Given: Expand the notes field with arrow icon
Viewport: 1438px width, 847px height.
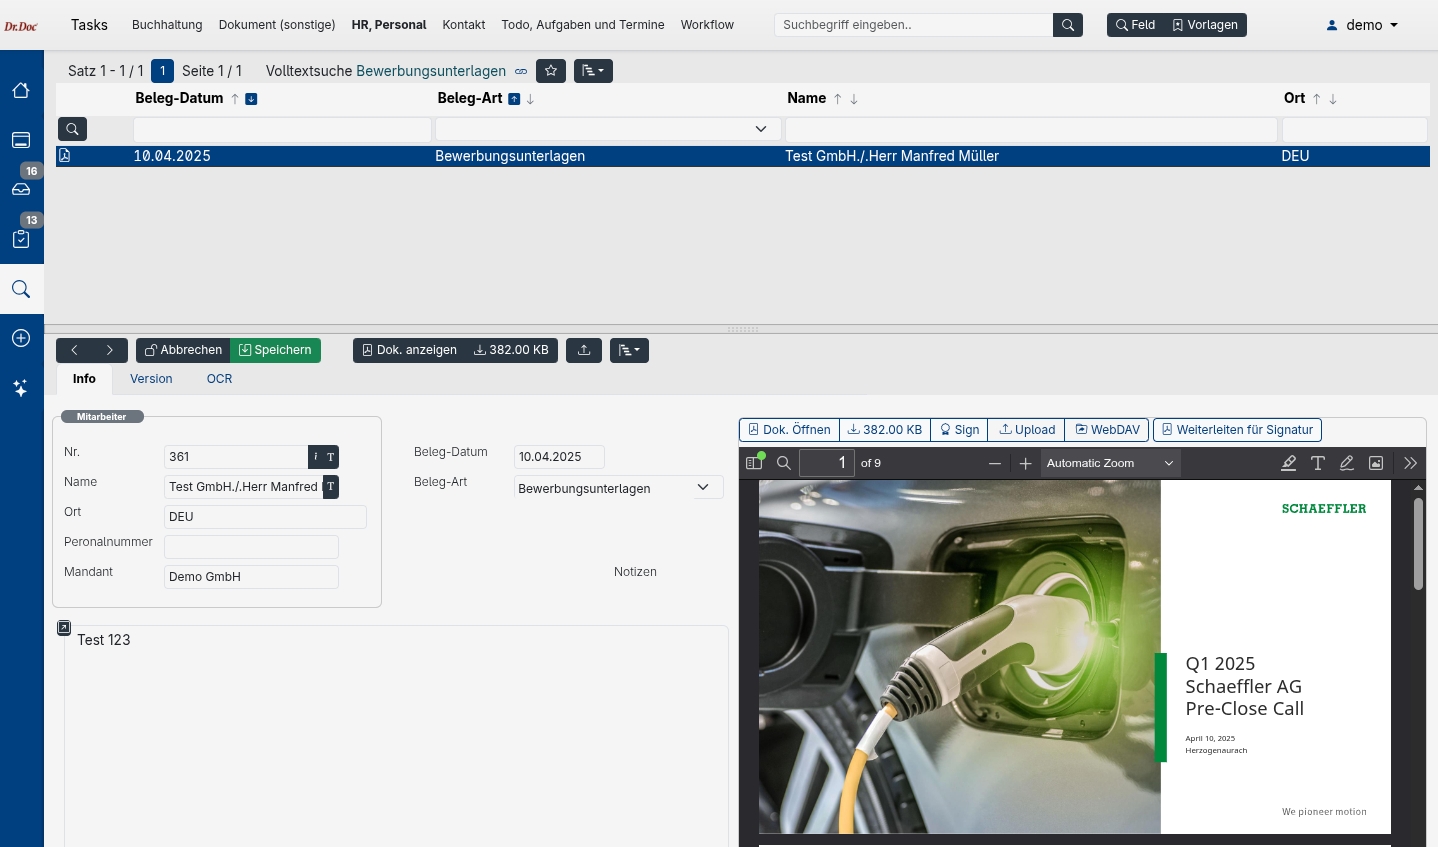Looking at the screenshot, I should 64,628.
